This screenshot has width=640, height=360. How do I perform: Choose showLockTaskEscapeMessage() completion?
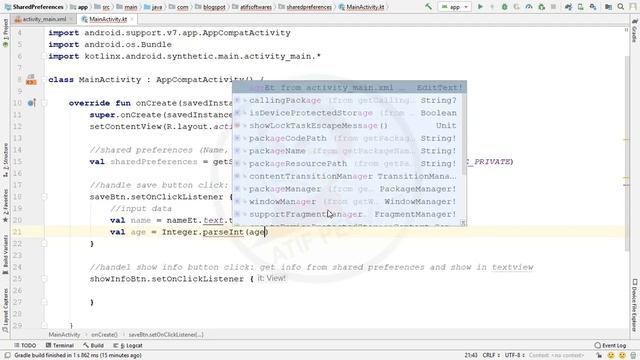tap(348, 125)
